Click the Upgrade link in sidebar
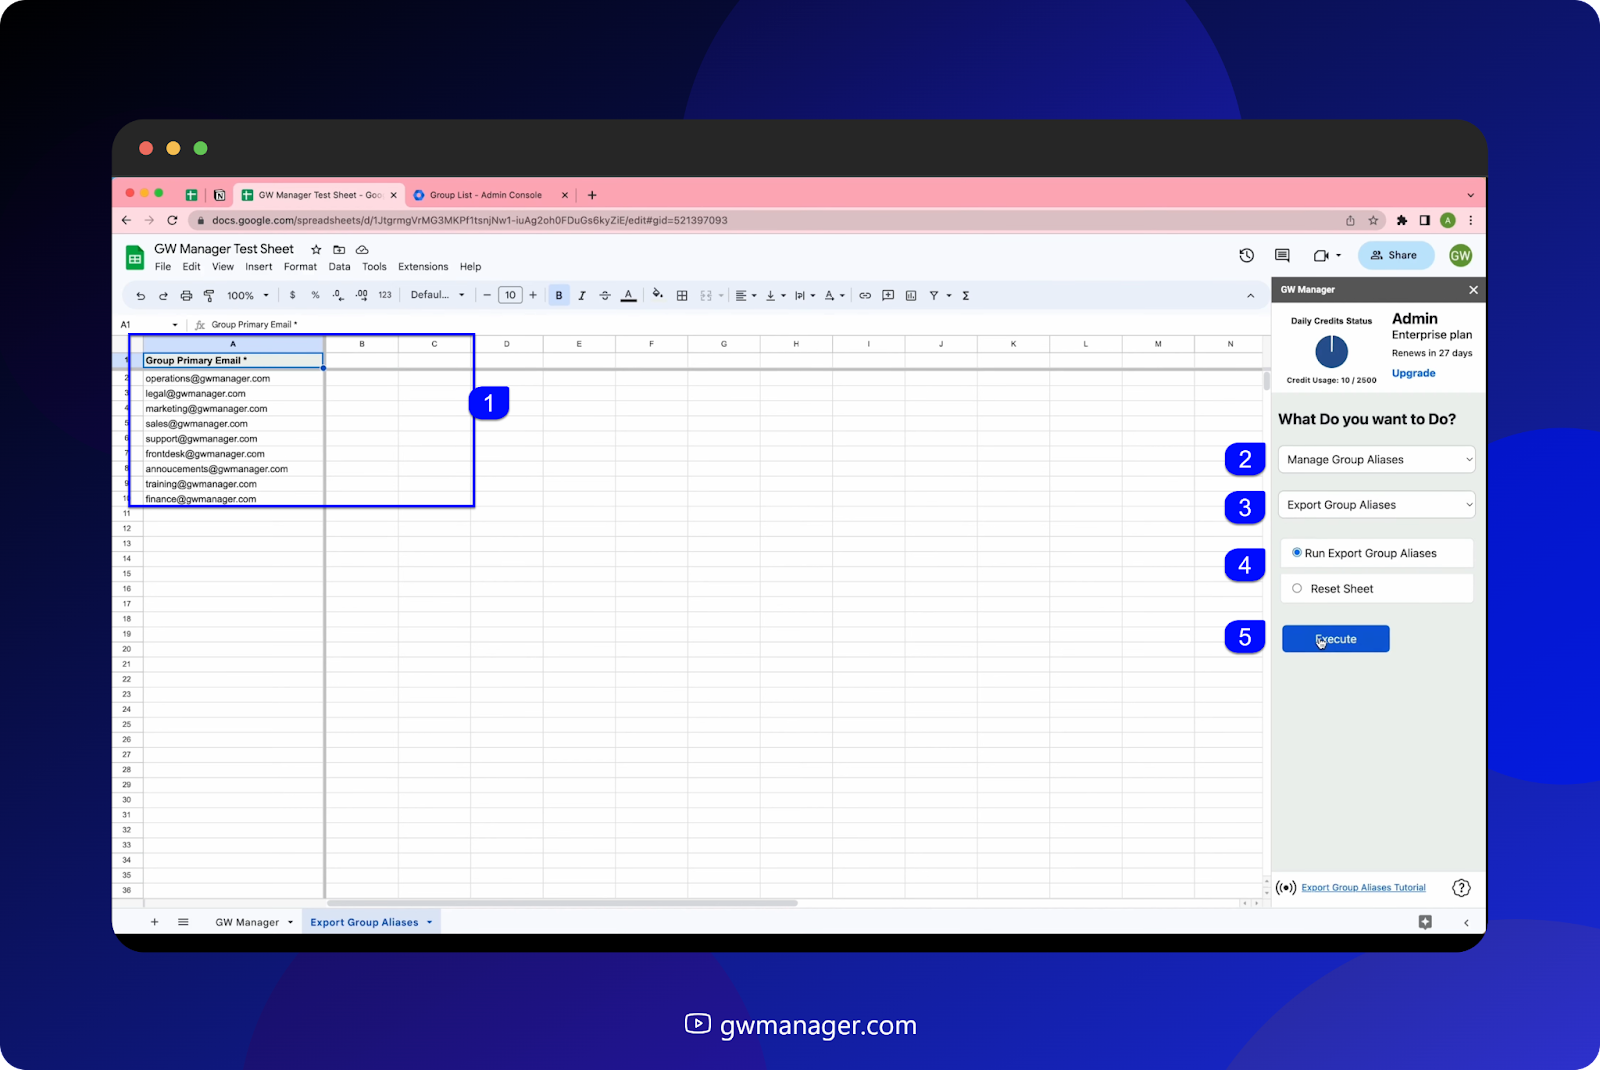This screenshot has height=1070, width=1600. pyautogui.click(x=1414, y=373)
